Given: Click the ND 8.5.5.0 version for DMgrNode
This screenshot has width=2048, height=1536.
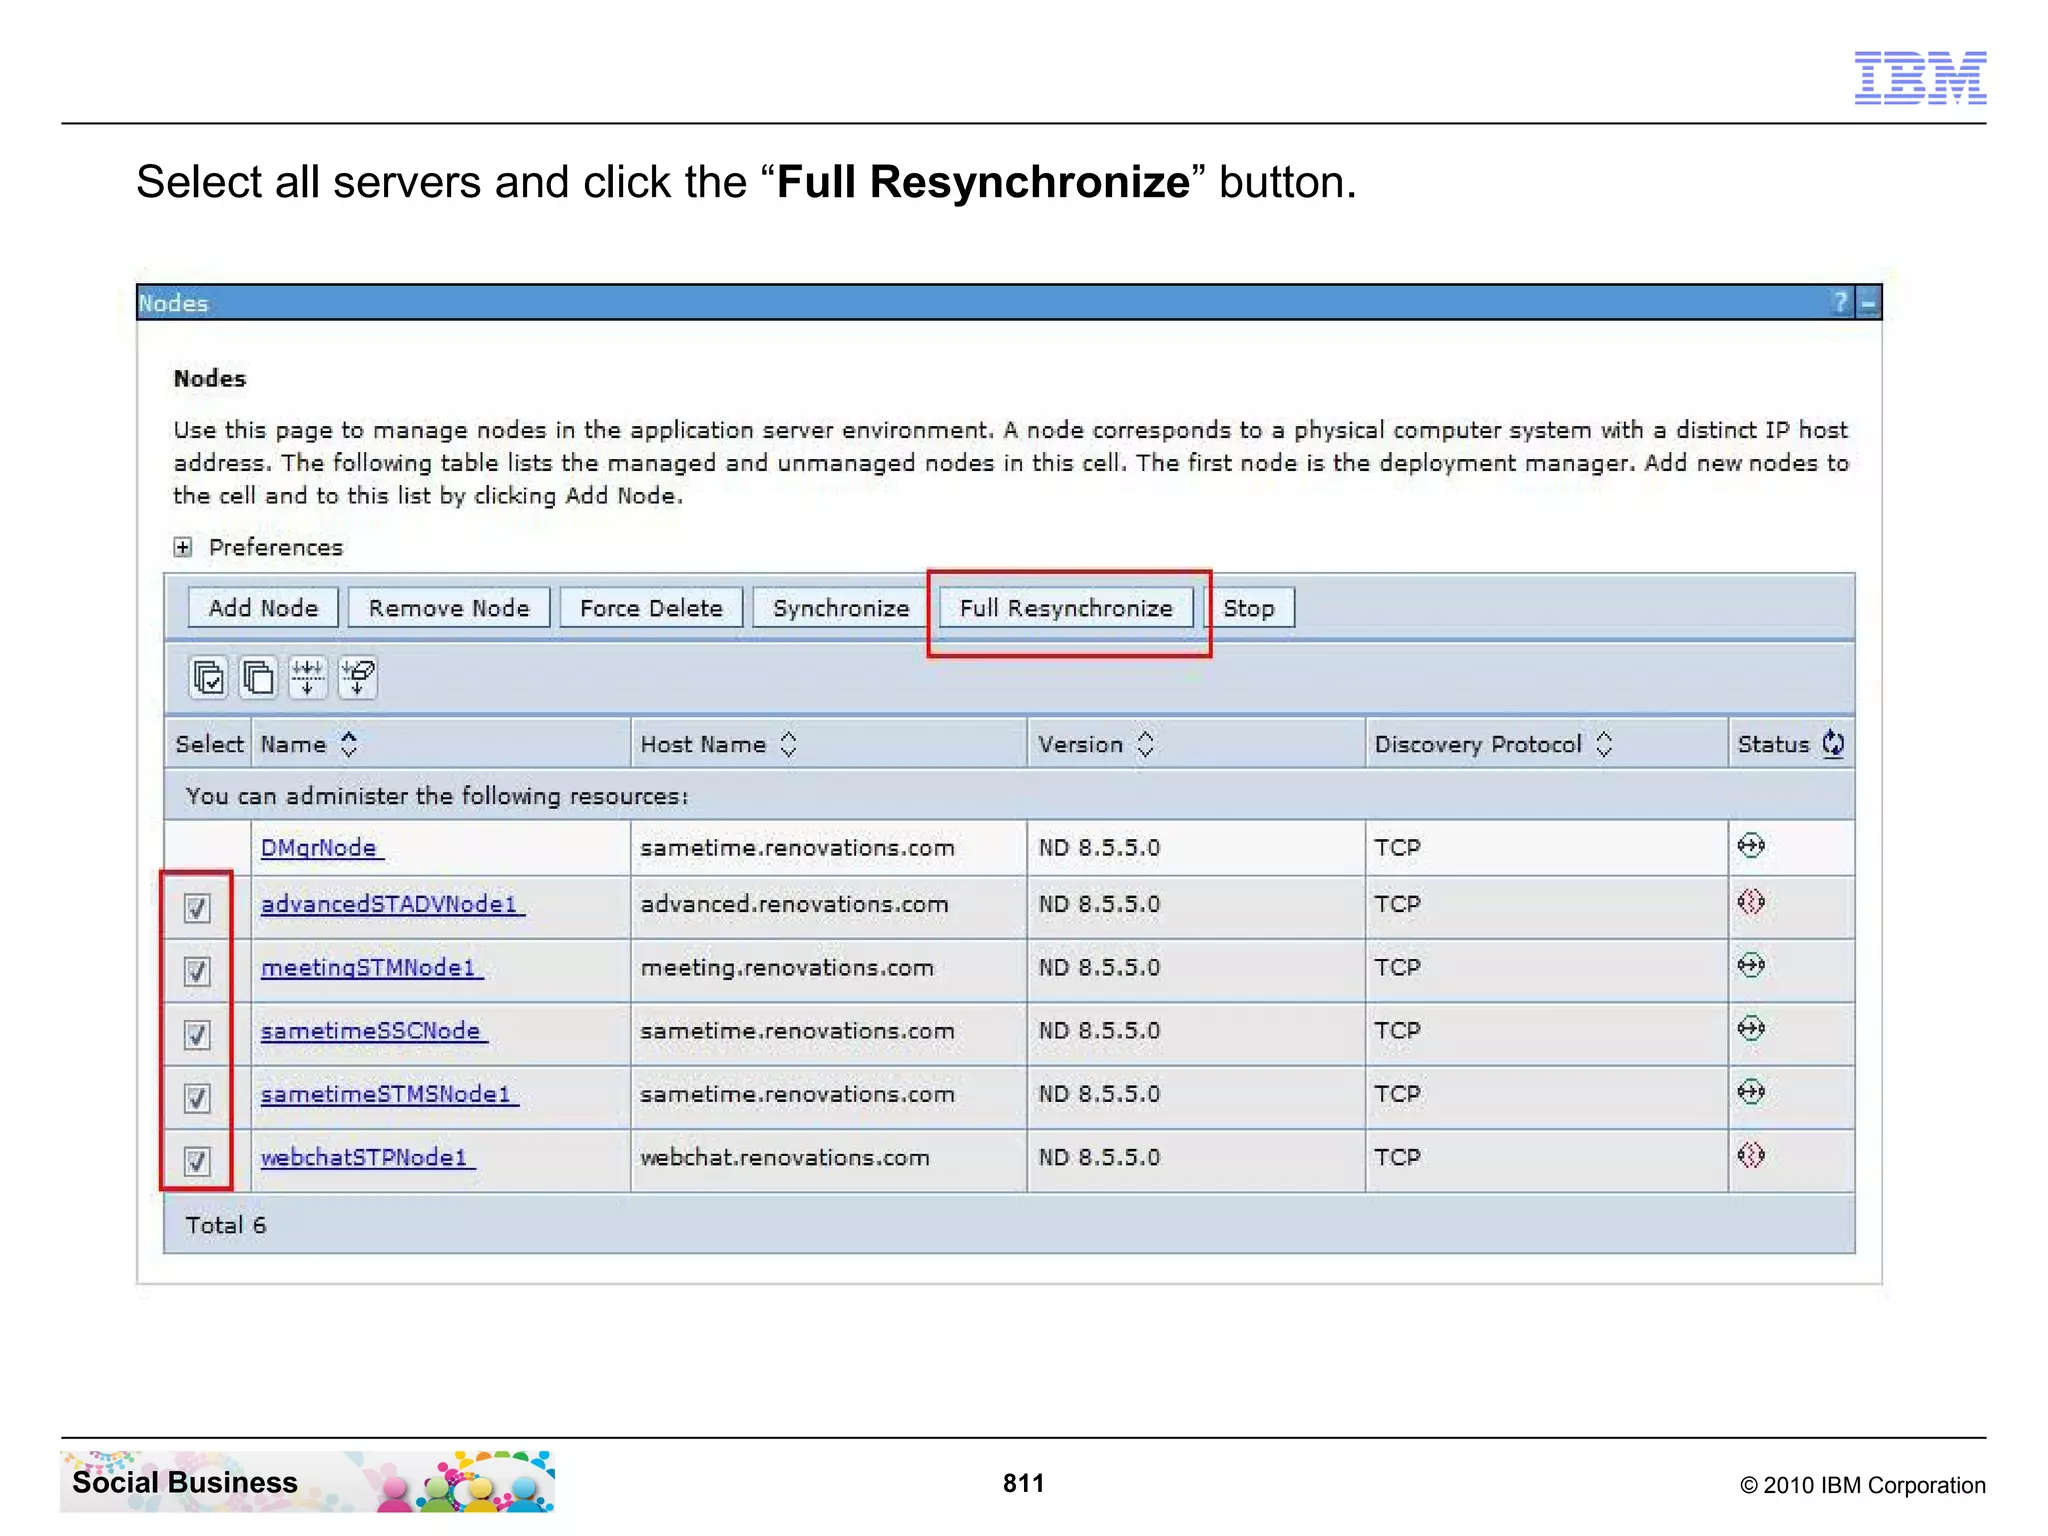Looking at the screenshot, I should (1099, 848).
